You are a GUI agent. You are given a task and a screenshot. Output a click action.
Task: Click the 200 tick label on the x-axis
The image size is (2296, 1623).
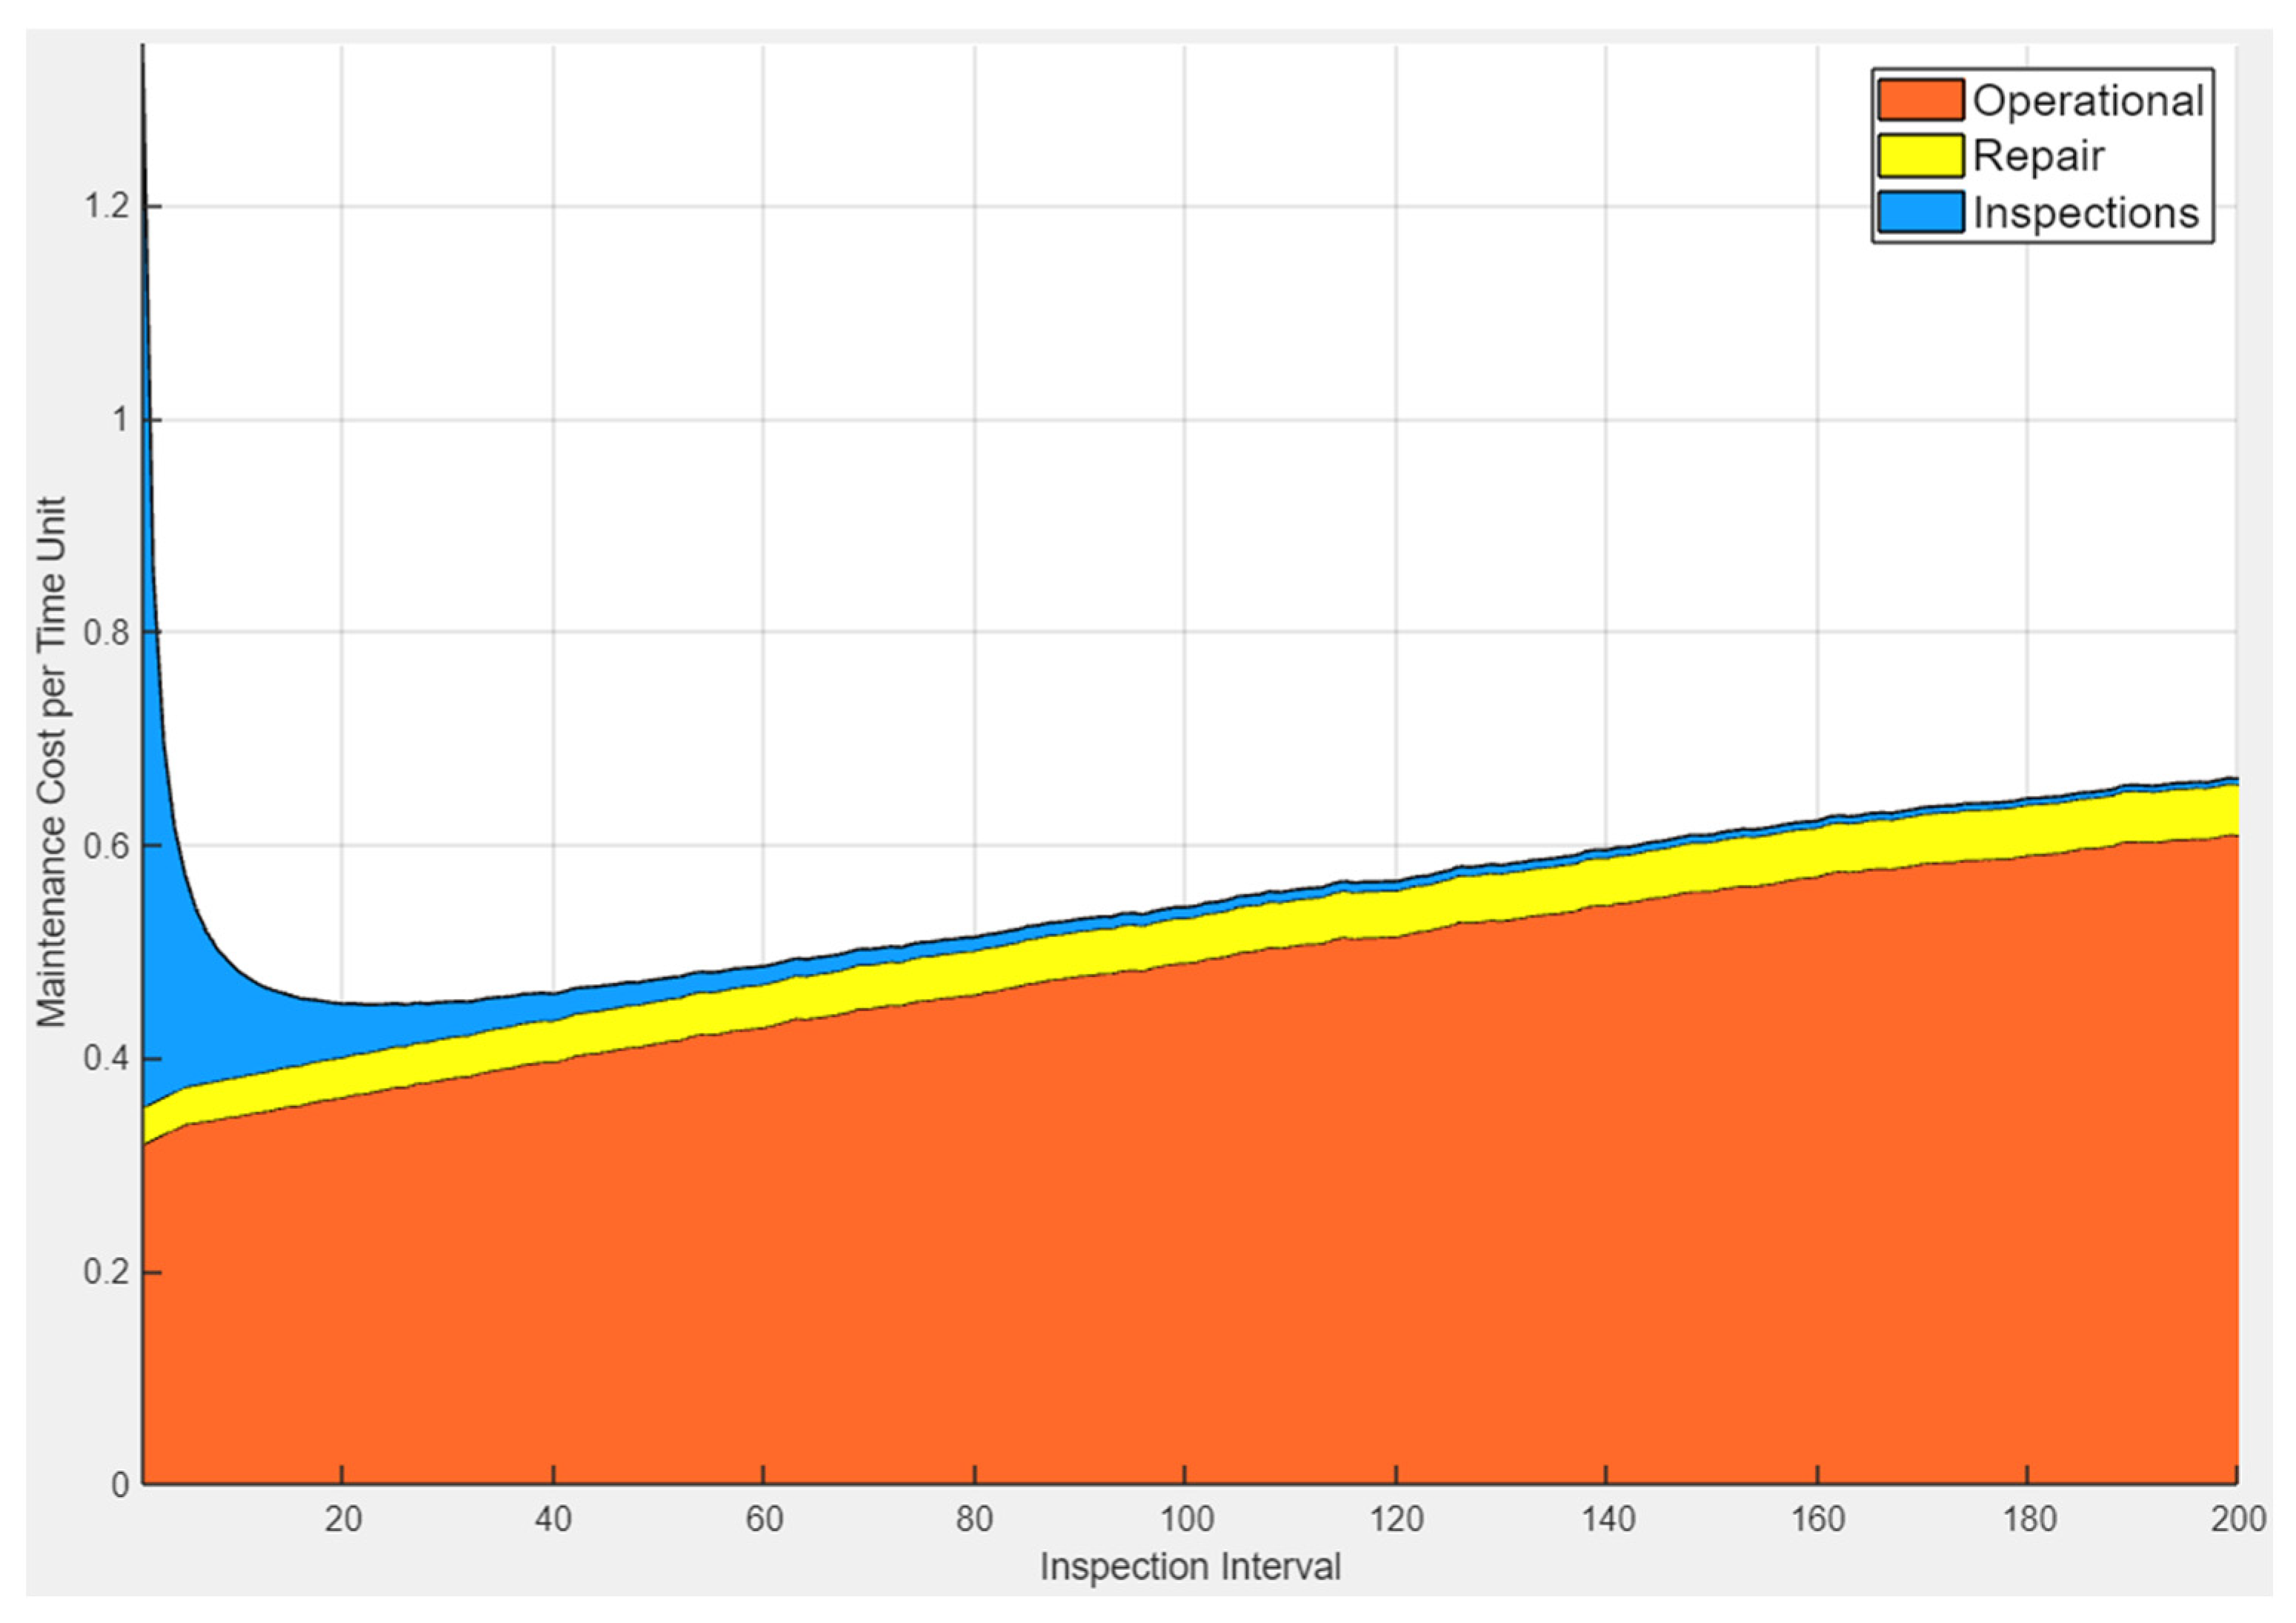point(2238,1519)
